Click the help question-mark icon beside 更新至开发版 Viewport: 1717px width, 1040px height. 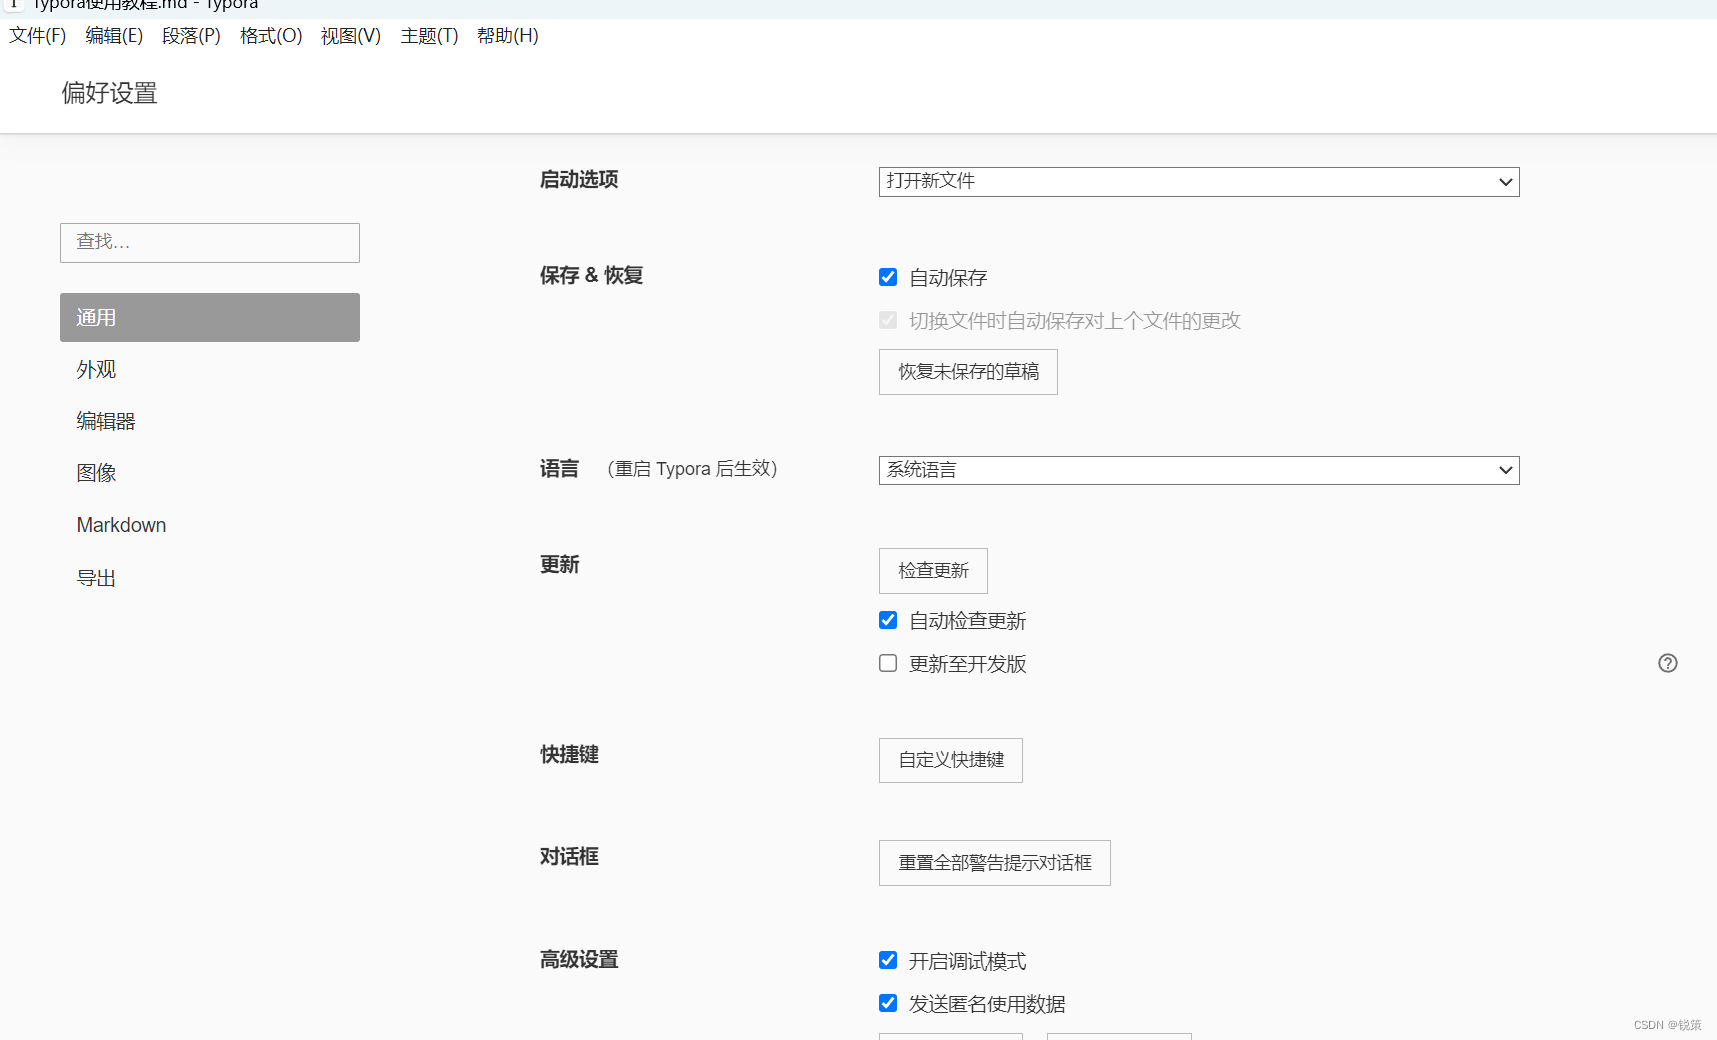click(1667, 663)
